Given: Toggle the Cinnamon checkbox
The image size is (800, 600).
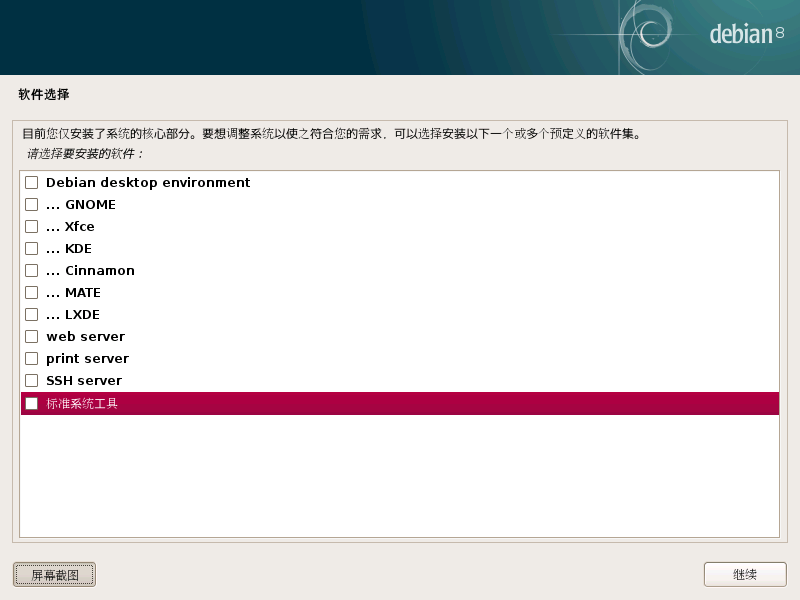Looking at the screenshot, I should point(32,270).
